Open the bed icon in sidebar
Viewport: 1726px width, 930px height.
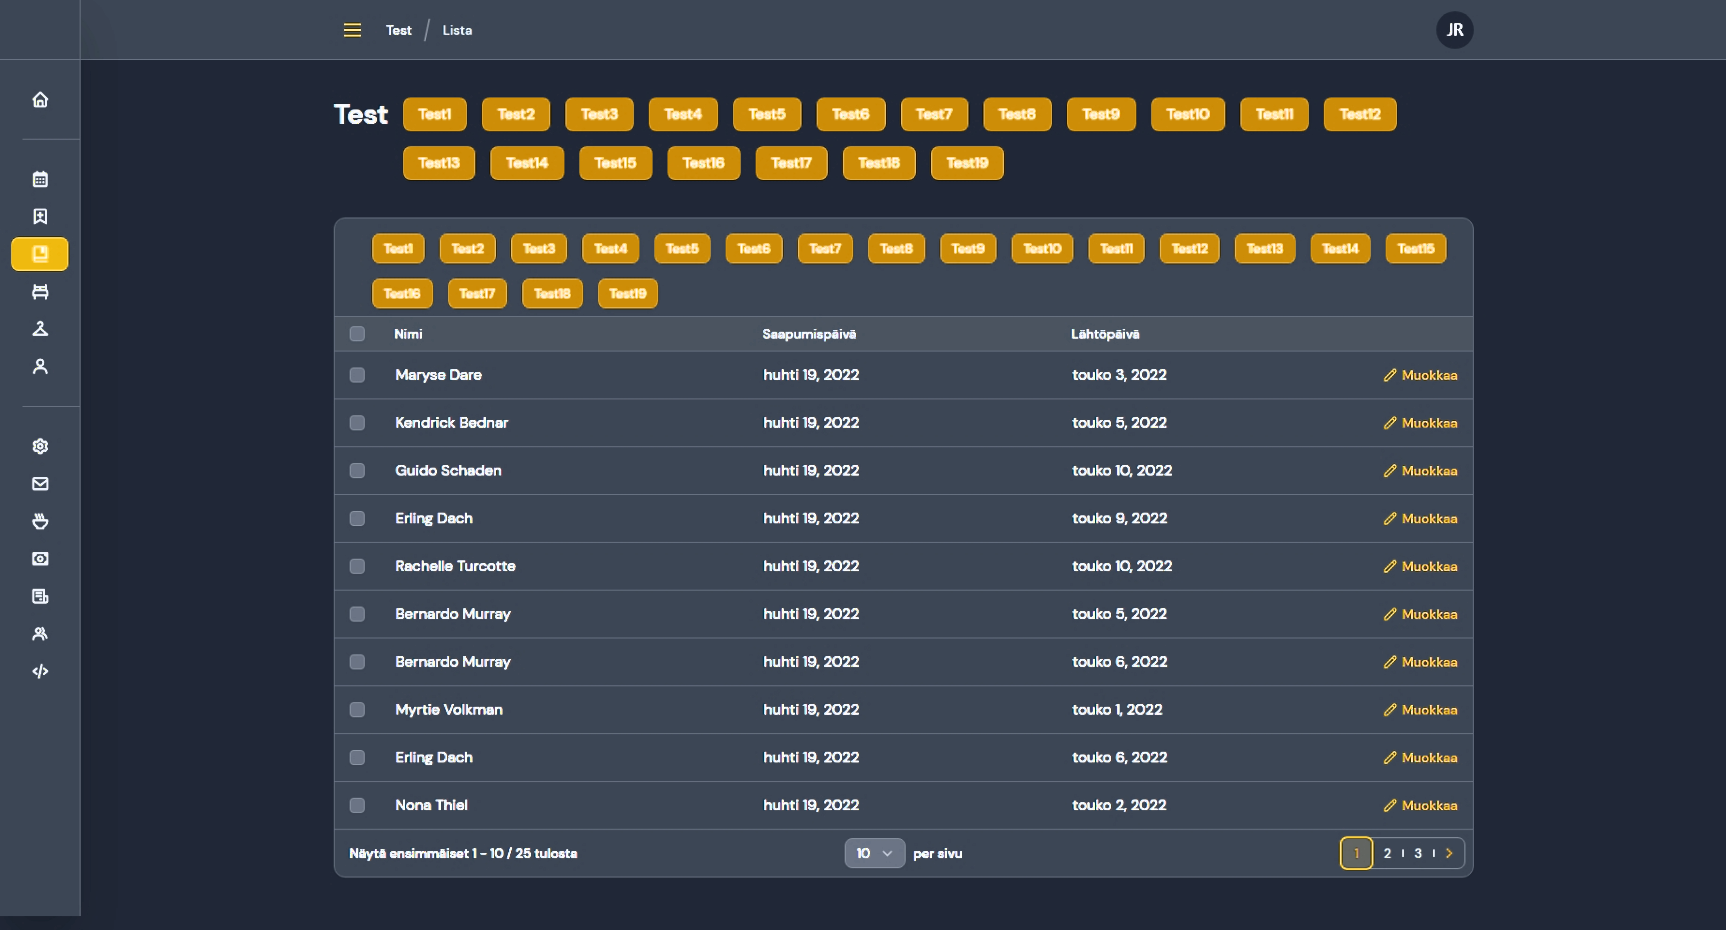point(40,291)
